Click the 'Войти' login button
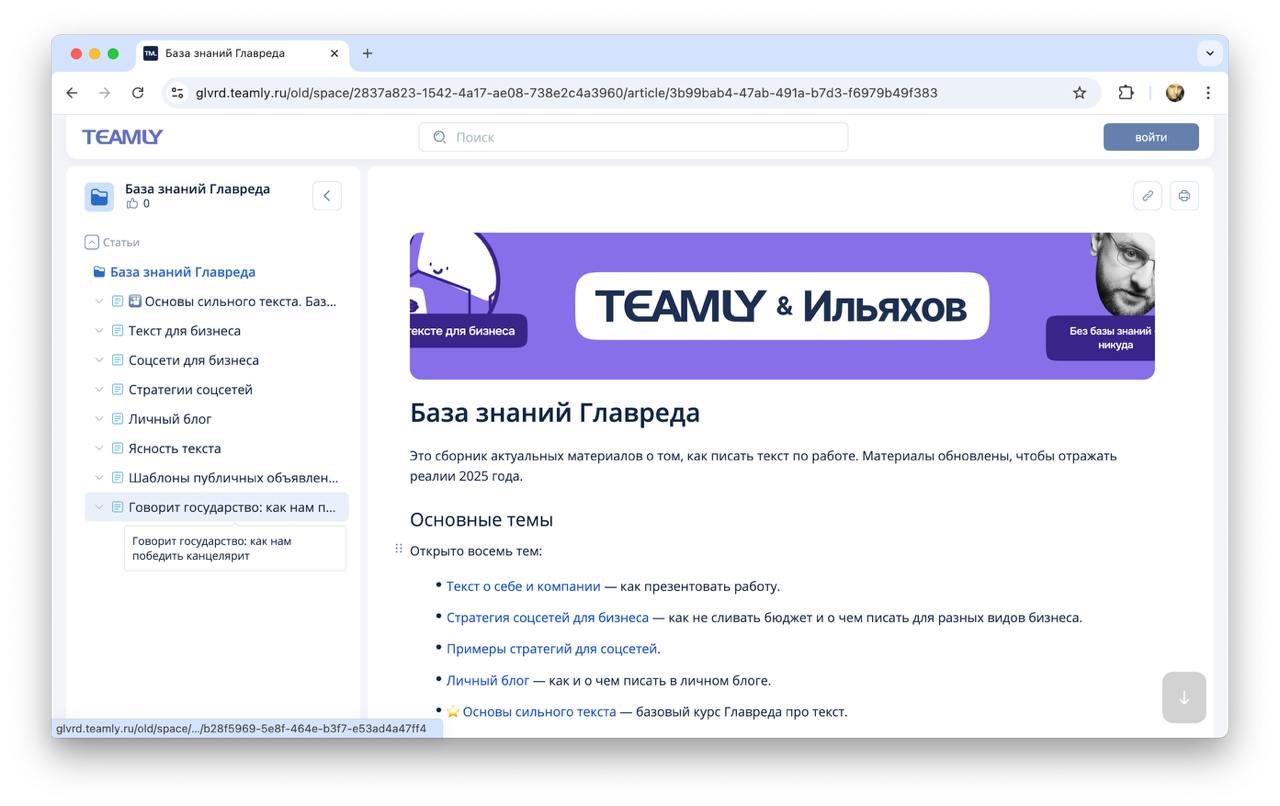The width and height of the screenshot is (1280, 806). (1151, 137)
